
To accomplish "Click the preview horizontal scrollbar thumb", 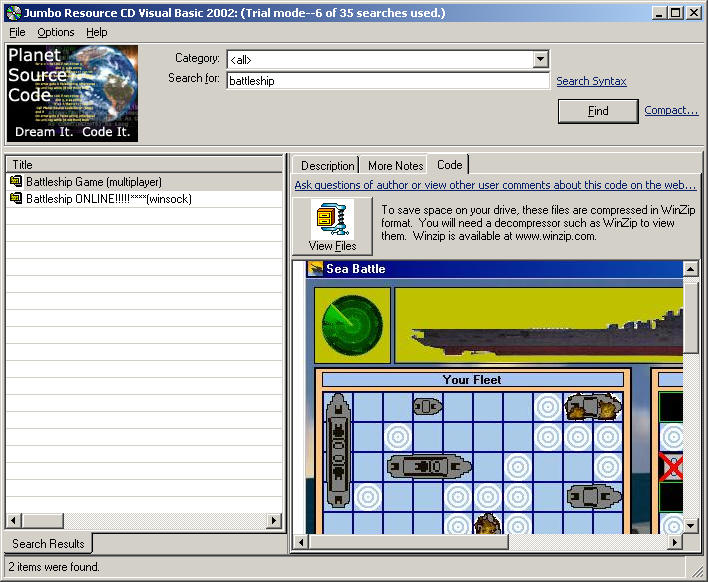I will click(x=409, y=542).
